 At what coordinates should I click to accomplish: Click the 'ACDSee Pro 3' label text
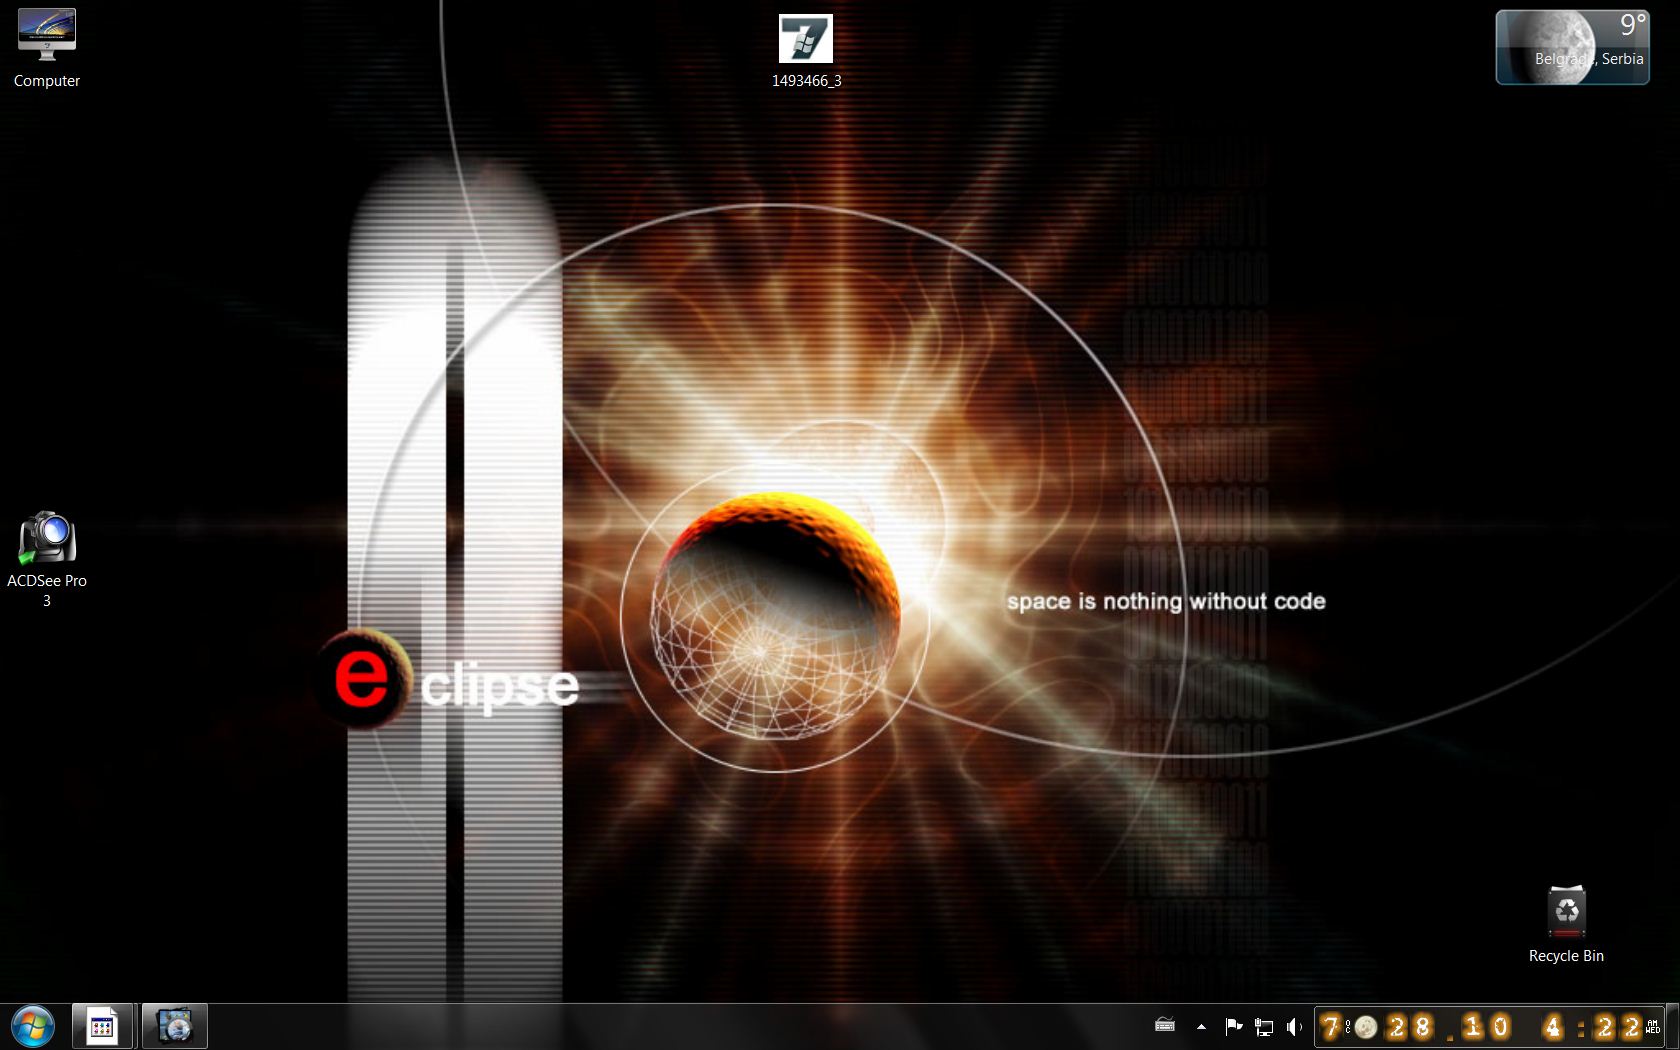pos(46,590)
